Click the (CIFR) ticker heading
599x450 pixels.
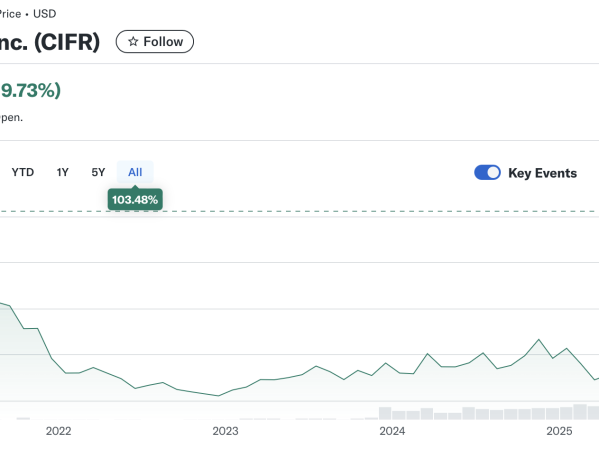click(x=67, y=42)
